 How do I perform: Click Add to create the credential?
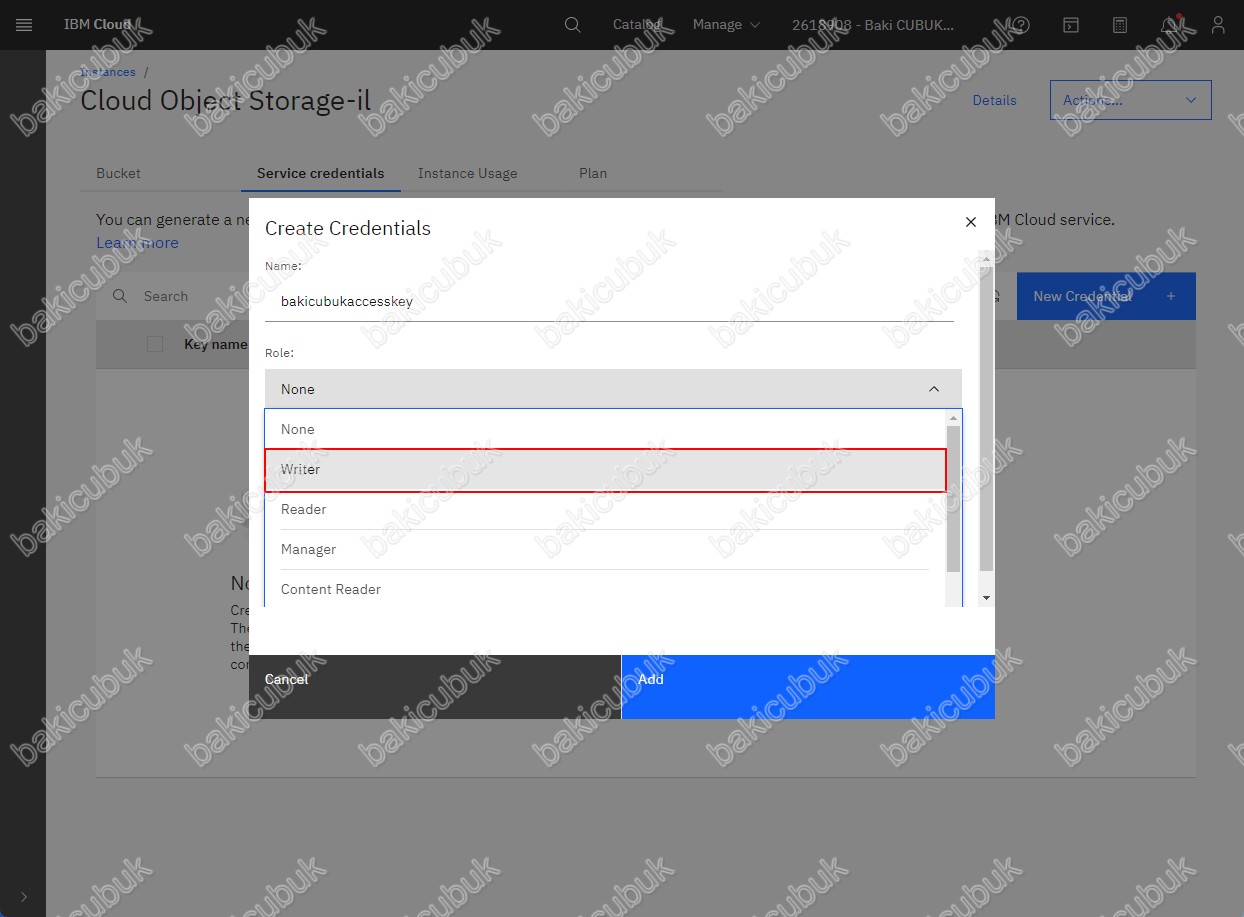tap(808, 687)
